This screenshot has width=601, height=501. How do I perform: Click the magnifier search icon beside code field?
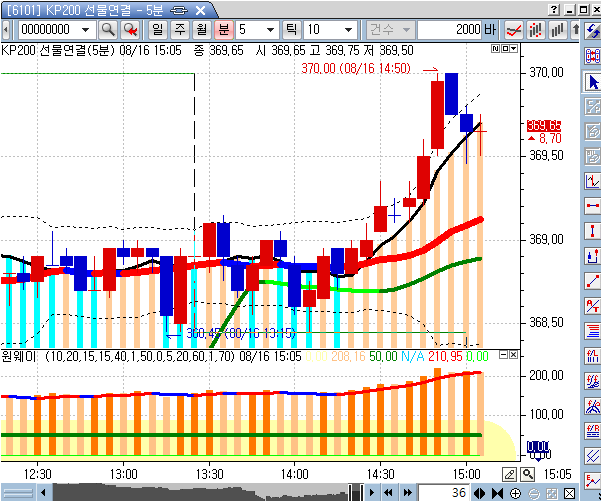click(107, 30)
